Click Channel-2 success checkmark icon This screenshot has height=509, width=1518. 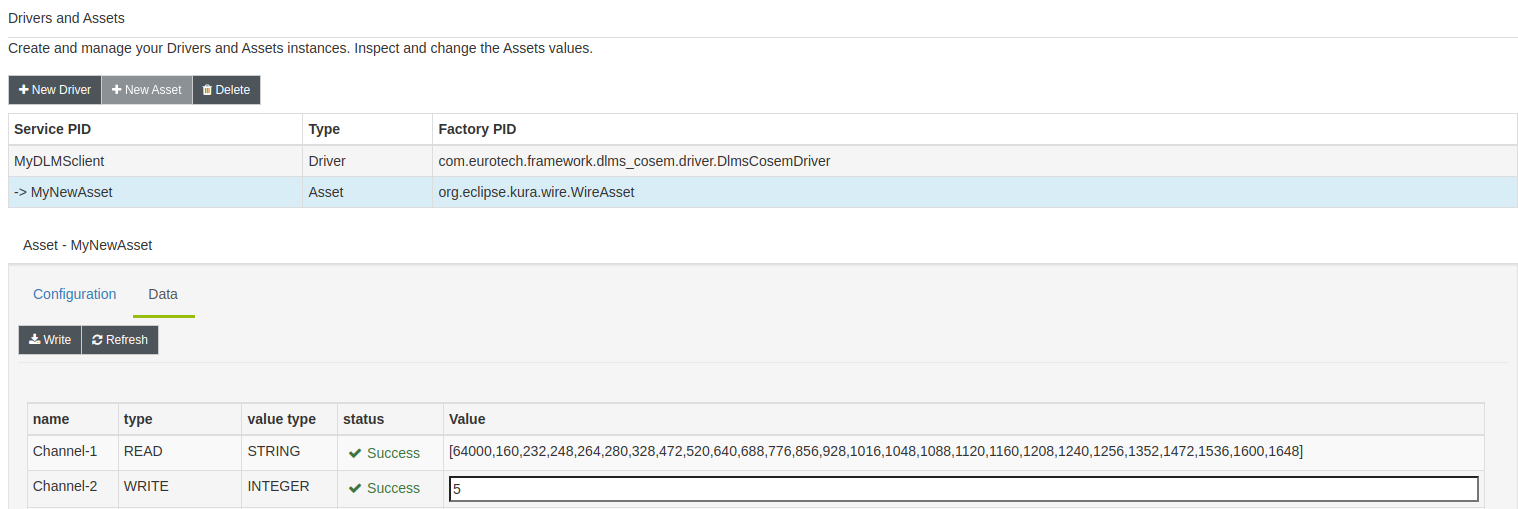(x=355, y=488)
